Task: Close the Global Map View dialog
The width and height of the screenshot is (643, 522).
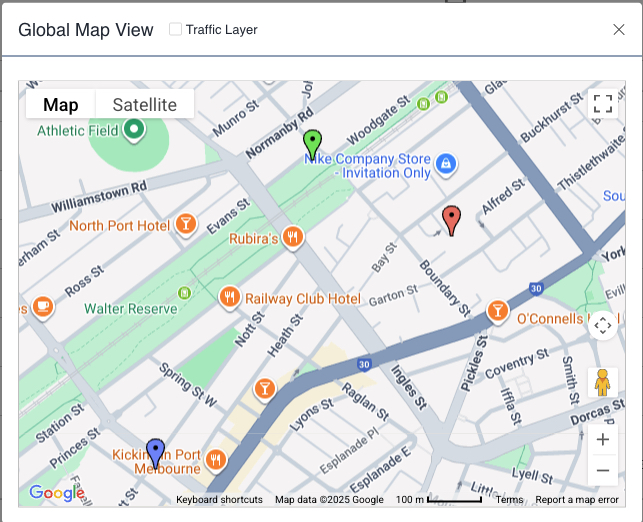Action: tap(618, 30)
